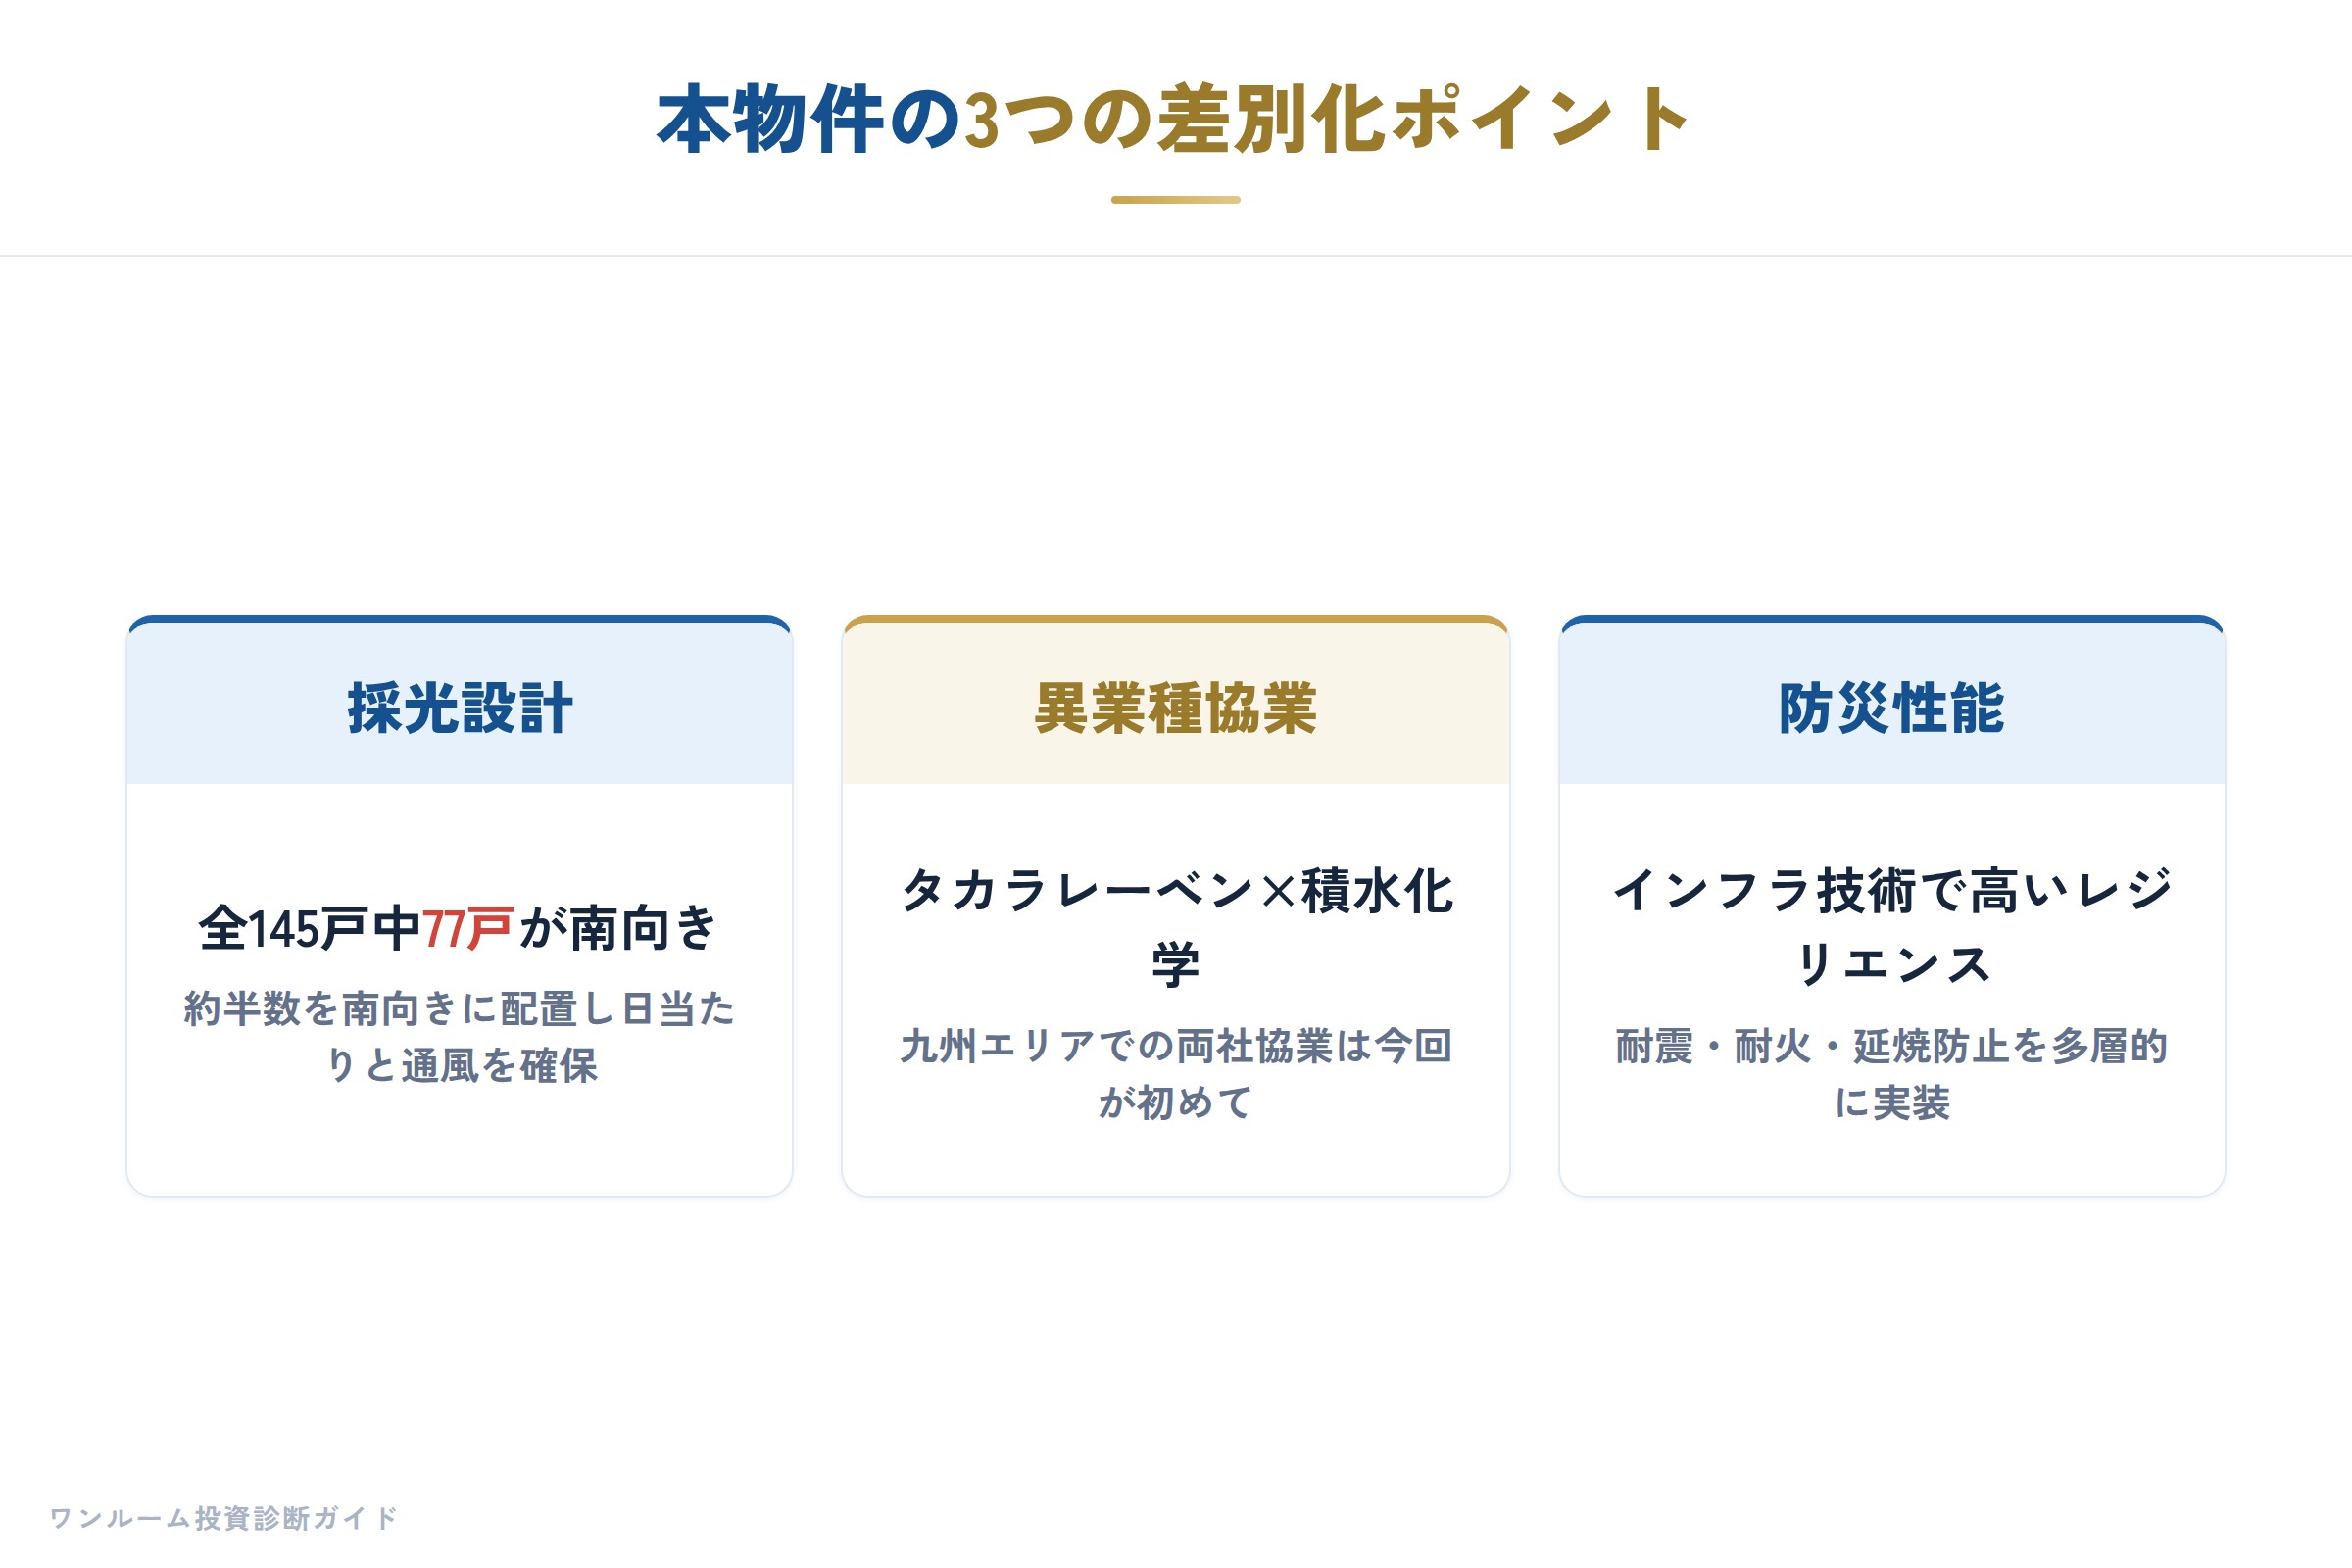Select the 耐震・耐火・延焼防止 description text
Image resolution: width=2352 pixels, height=1568 pixels.
tap(1892, 1074)
